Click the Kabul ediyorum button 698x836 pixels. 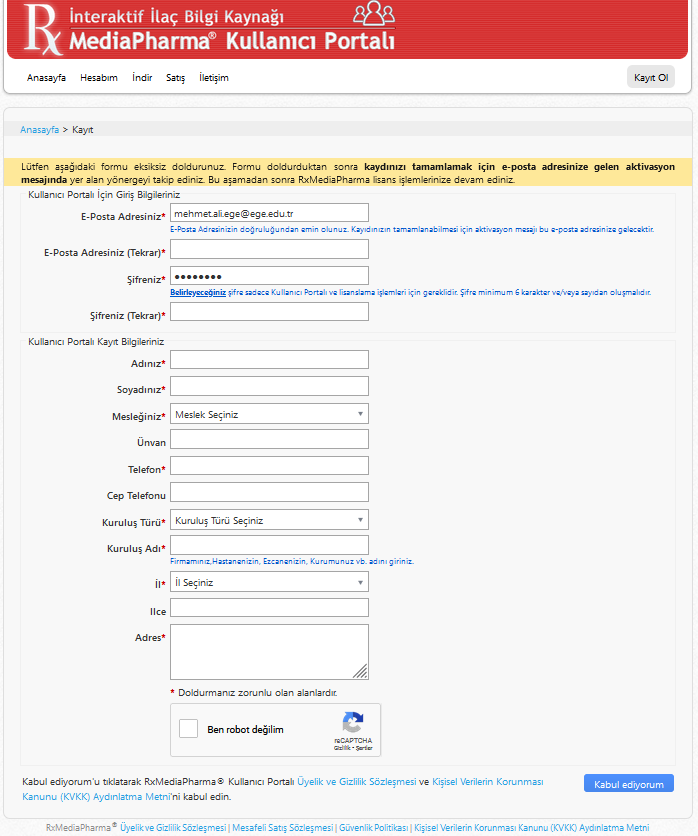tap(629, 784)
